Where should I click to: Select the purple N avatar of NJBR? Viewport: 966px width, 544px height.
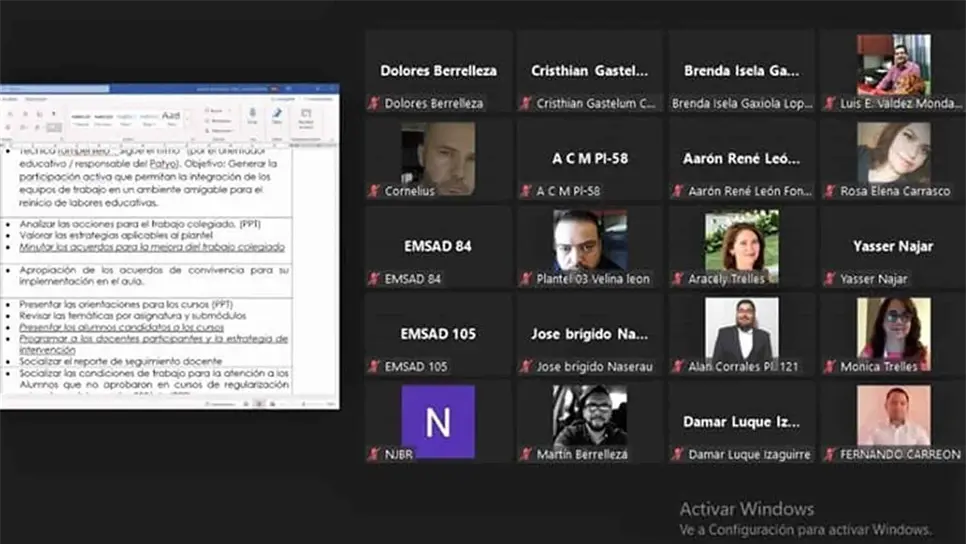click(438, 422)
